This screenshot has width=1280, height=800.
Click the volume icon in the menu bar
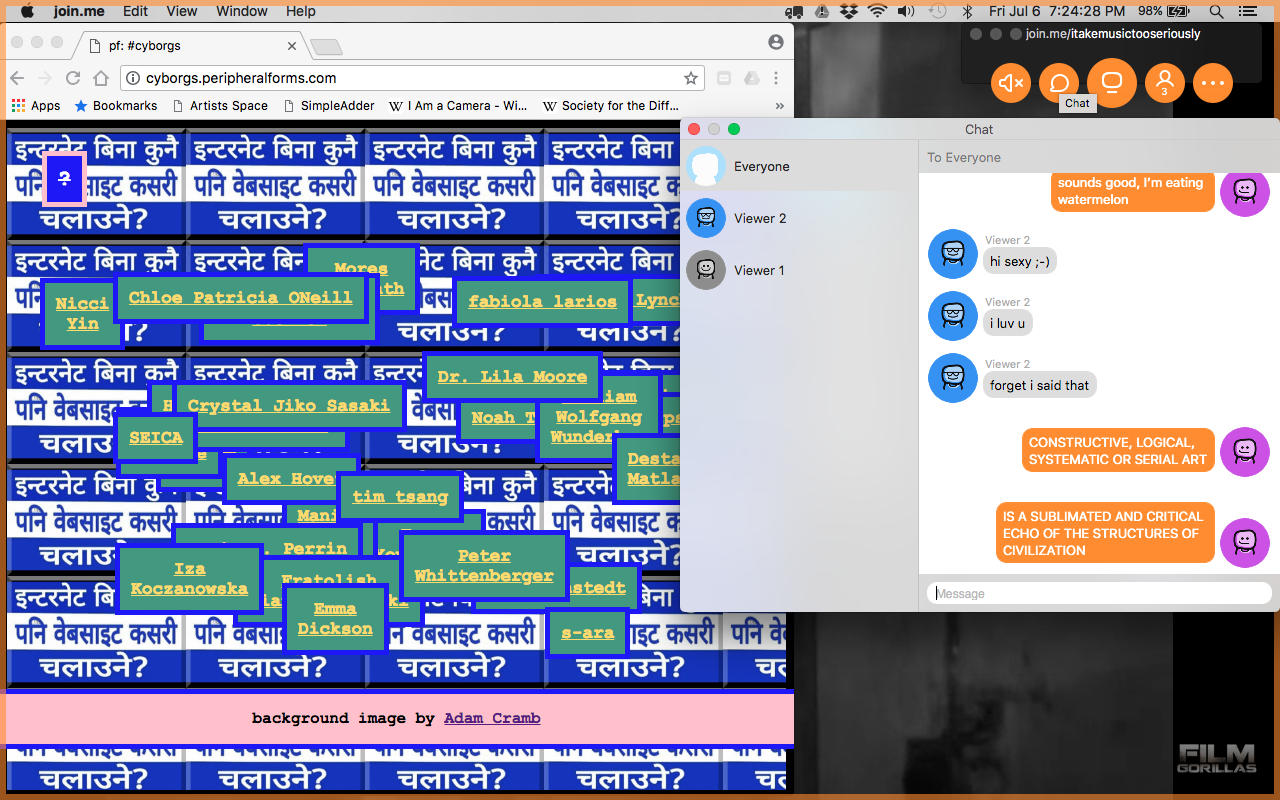pyautogui.click(x=905, y=11)
